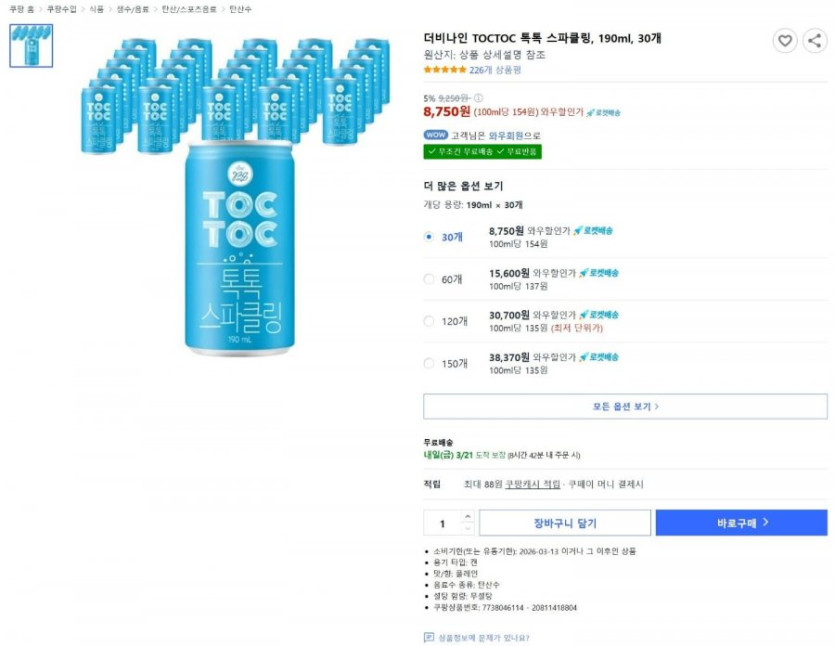Open 탄산수 breadcrumb category
The height and width of the screenshot is (646, 835).
[x=240, y=9]
